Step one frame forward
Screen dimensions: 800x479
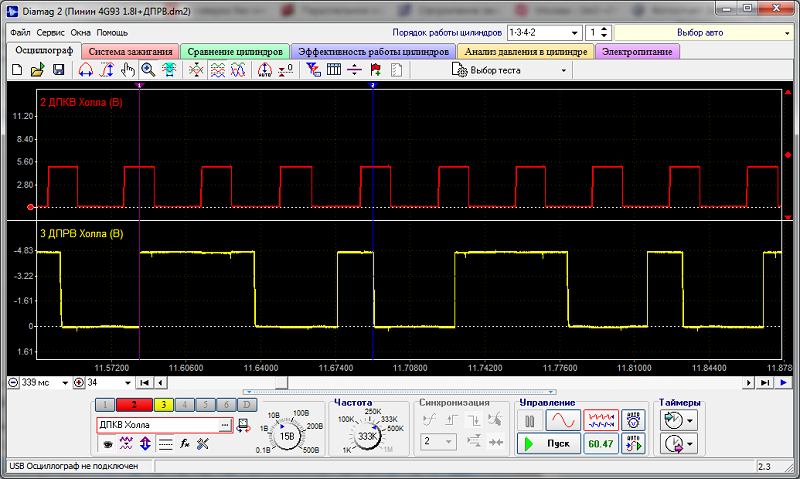tap(748, 383)
